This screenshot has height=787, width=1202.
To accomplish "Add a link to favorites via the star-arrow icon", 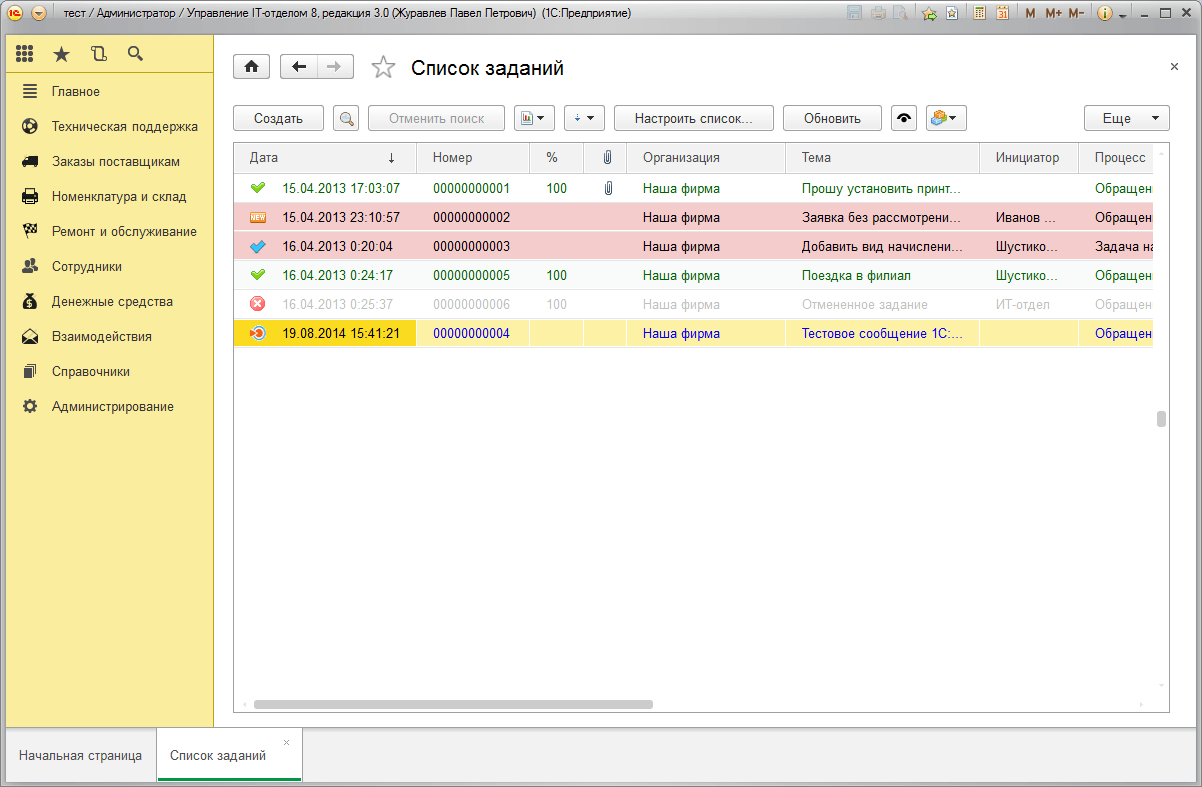I will (x=929, y=13).
